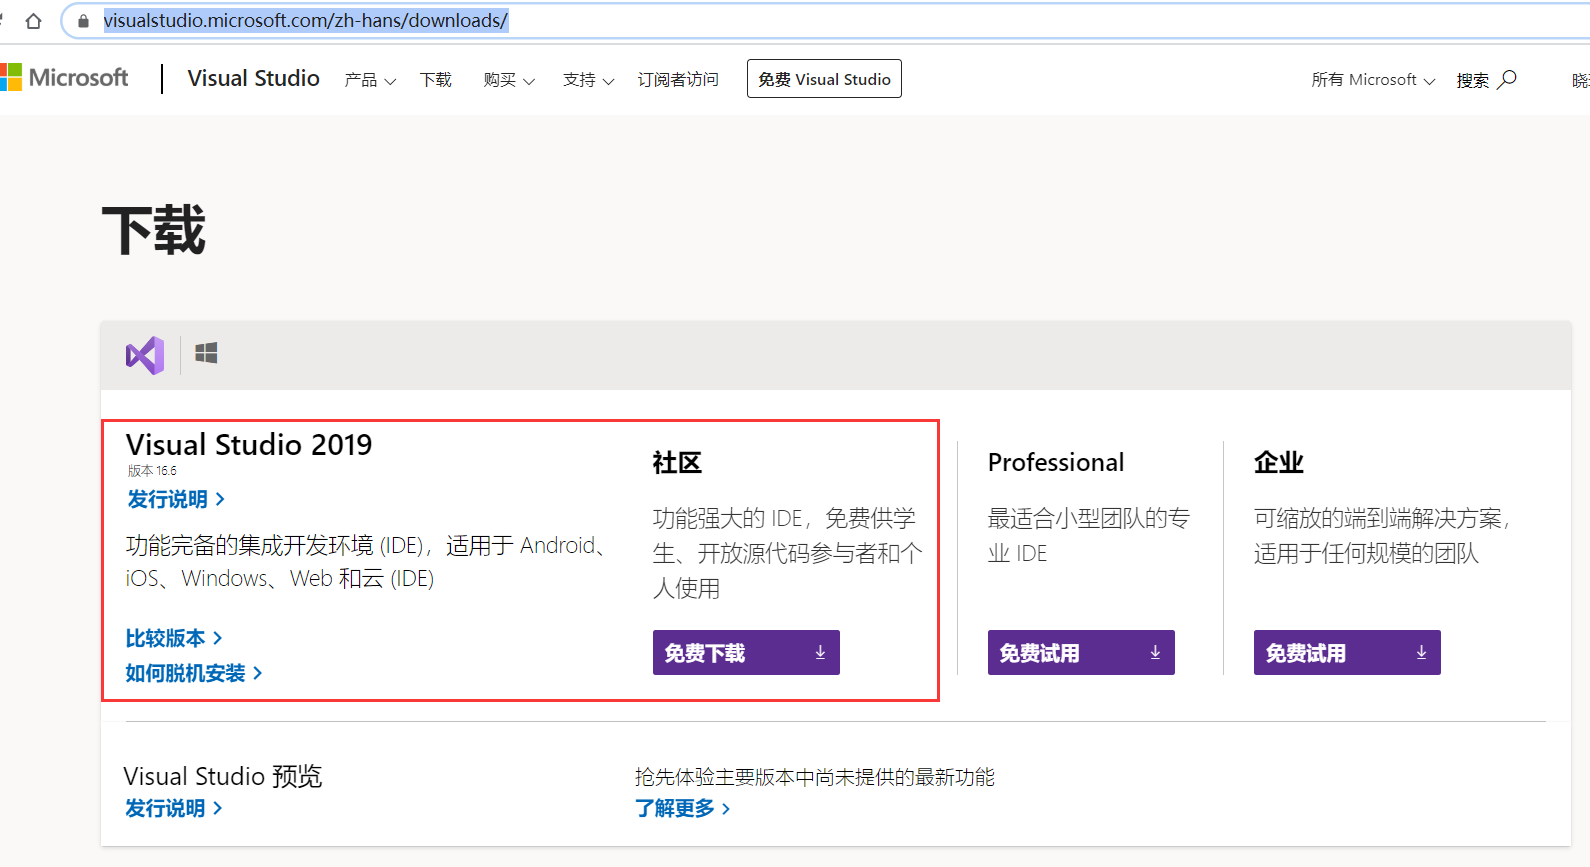Click the 搜索 magnifier icon

tap(1507, 79)
